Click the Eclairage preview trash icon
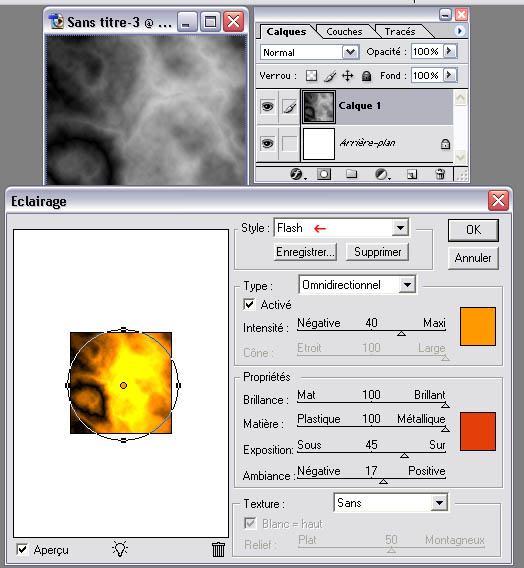 click(x=218, y=549)
